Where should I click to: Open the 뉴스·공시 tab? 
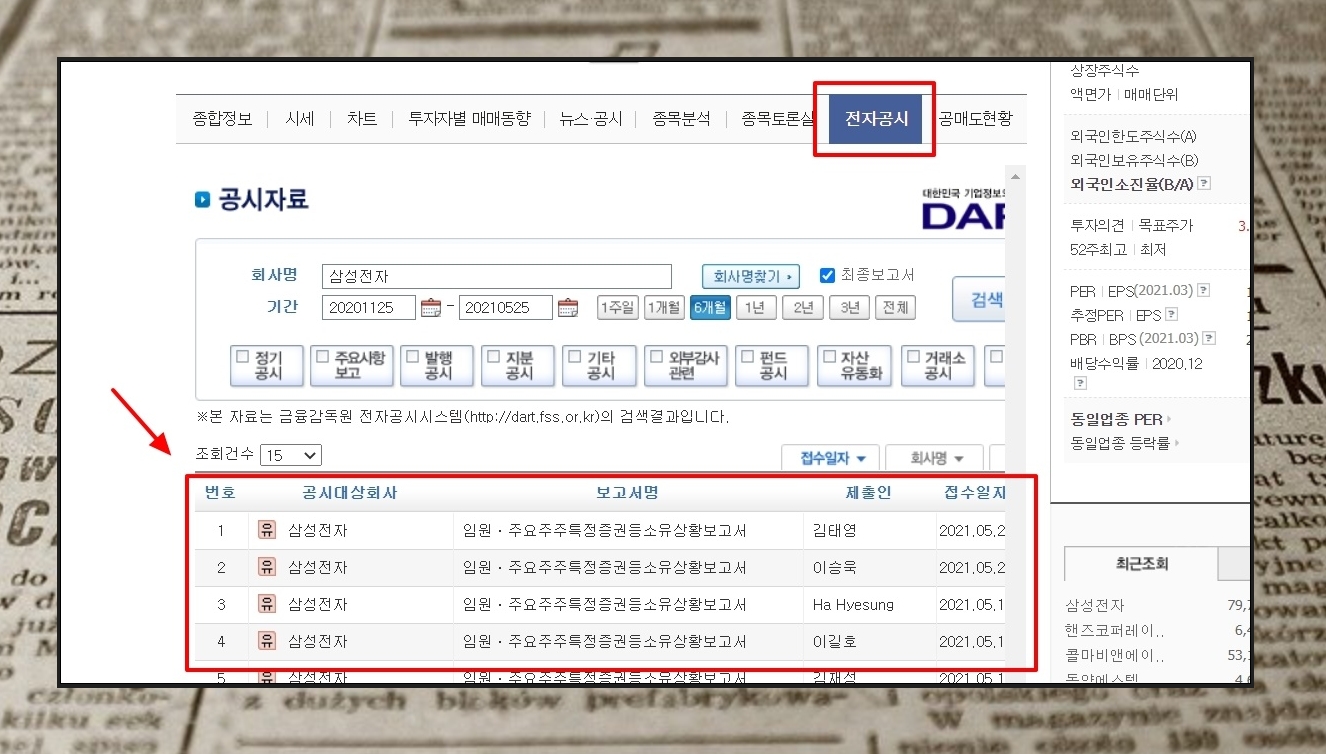(x=591, y=119)
